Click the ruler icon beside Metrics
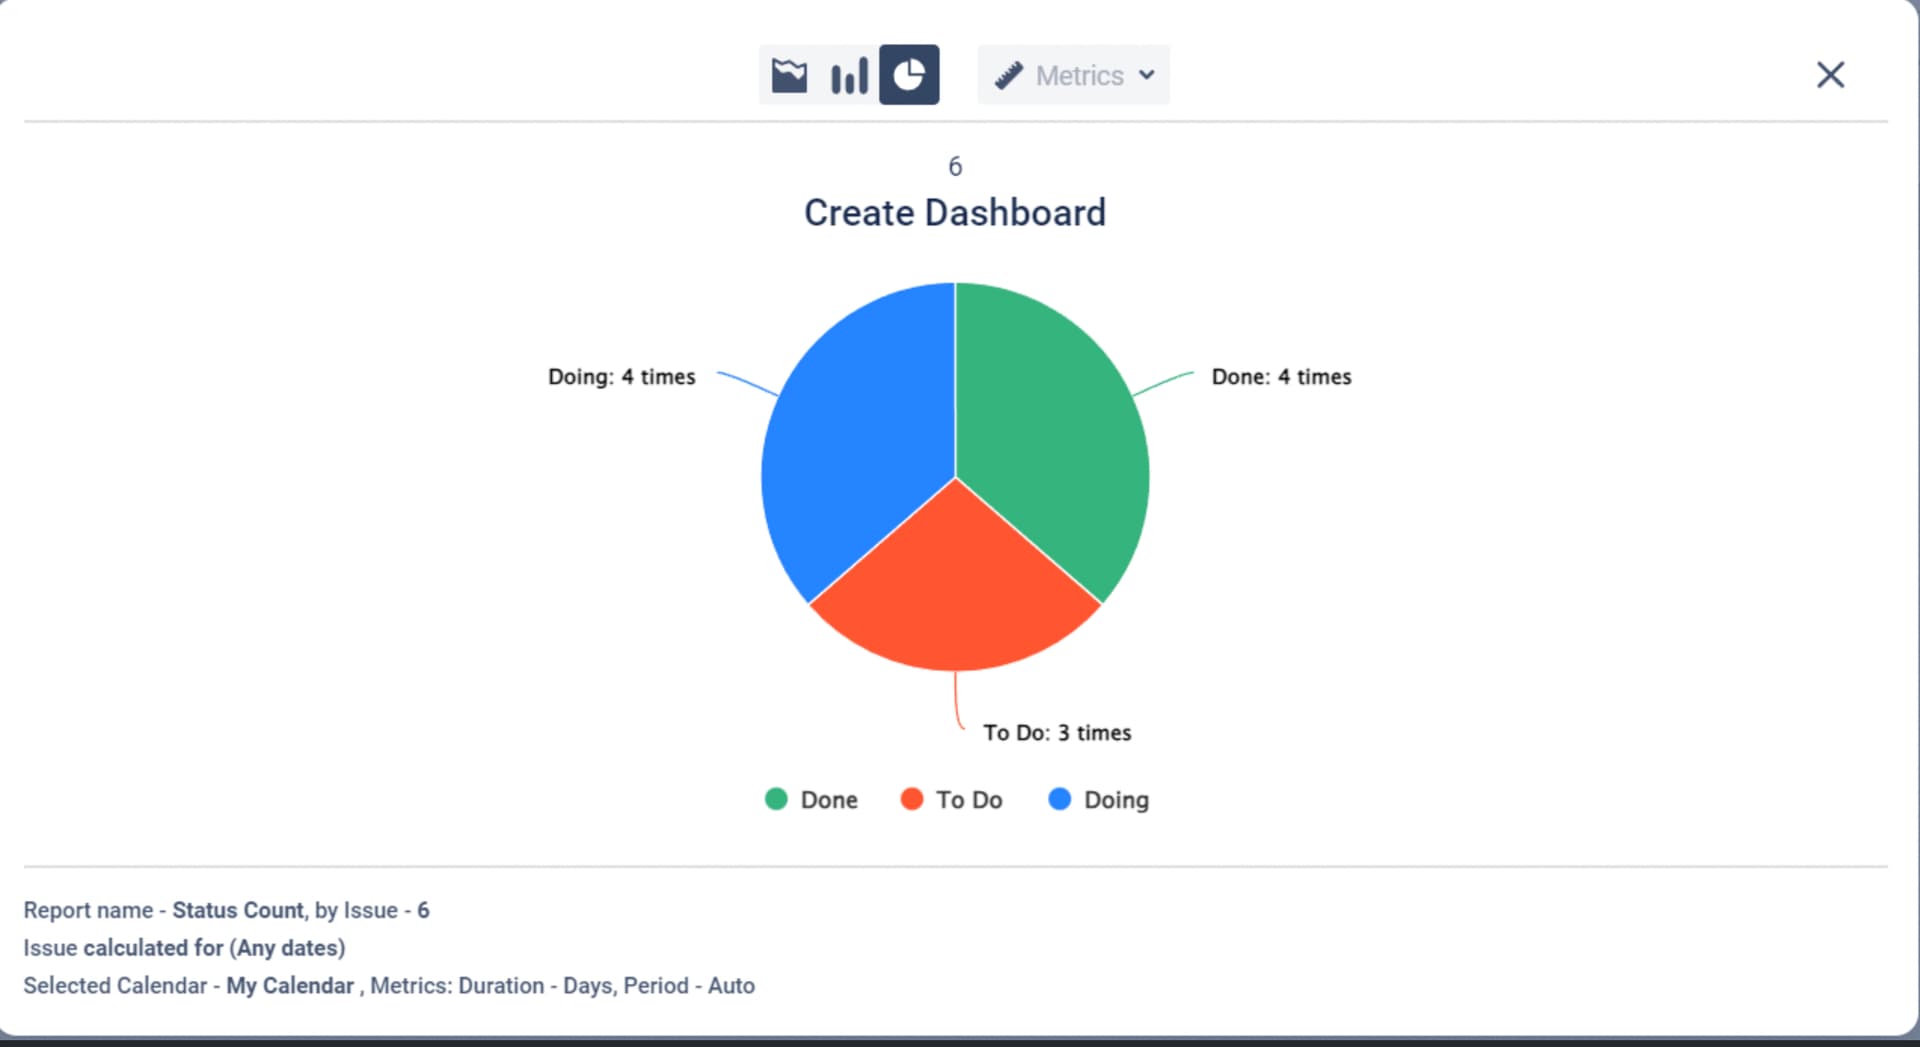 pos(1008,75)
